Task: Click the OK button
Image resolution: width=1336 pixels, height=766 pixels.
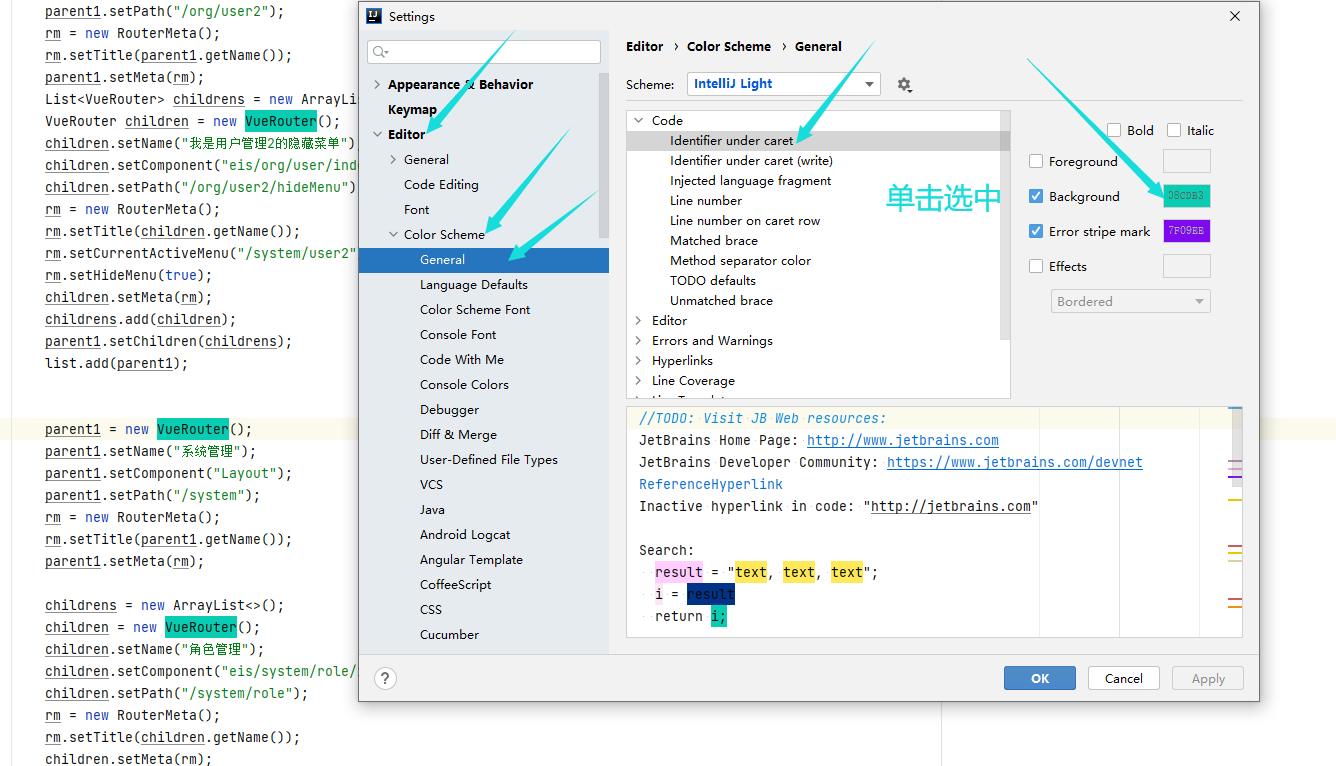Action: [x=1040, y=678]
